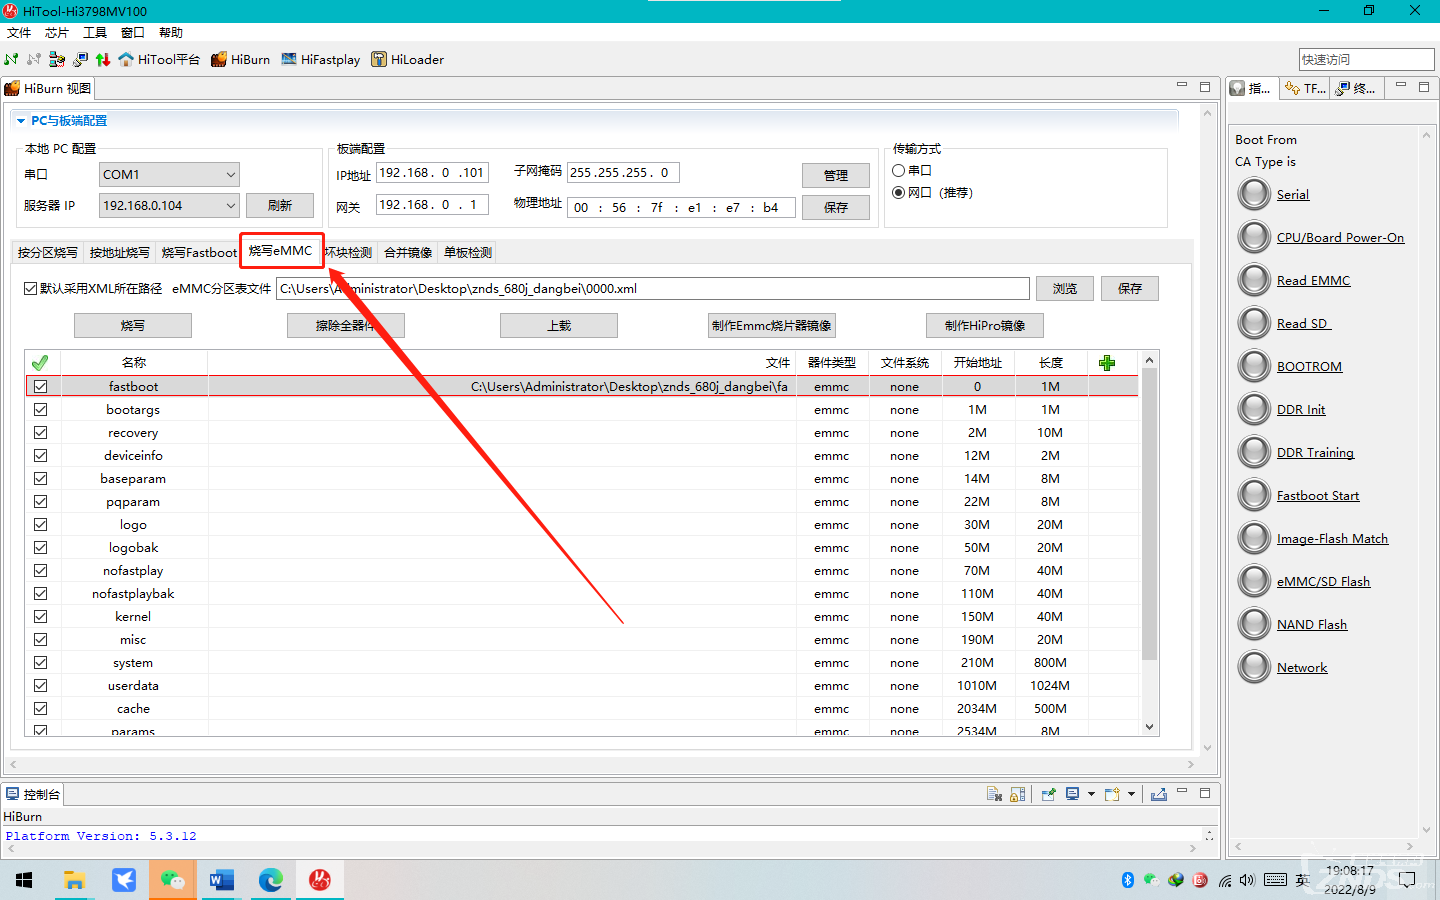Click the 刷新 refresh button

(280, 205)
